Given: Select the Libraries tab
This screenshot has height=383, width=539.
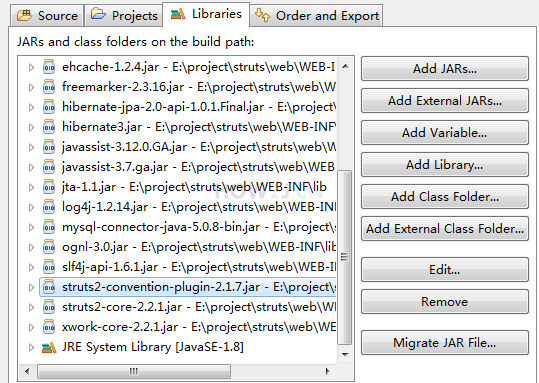Looking at the screenshot, I should pos(206,14).
